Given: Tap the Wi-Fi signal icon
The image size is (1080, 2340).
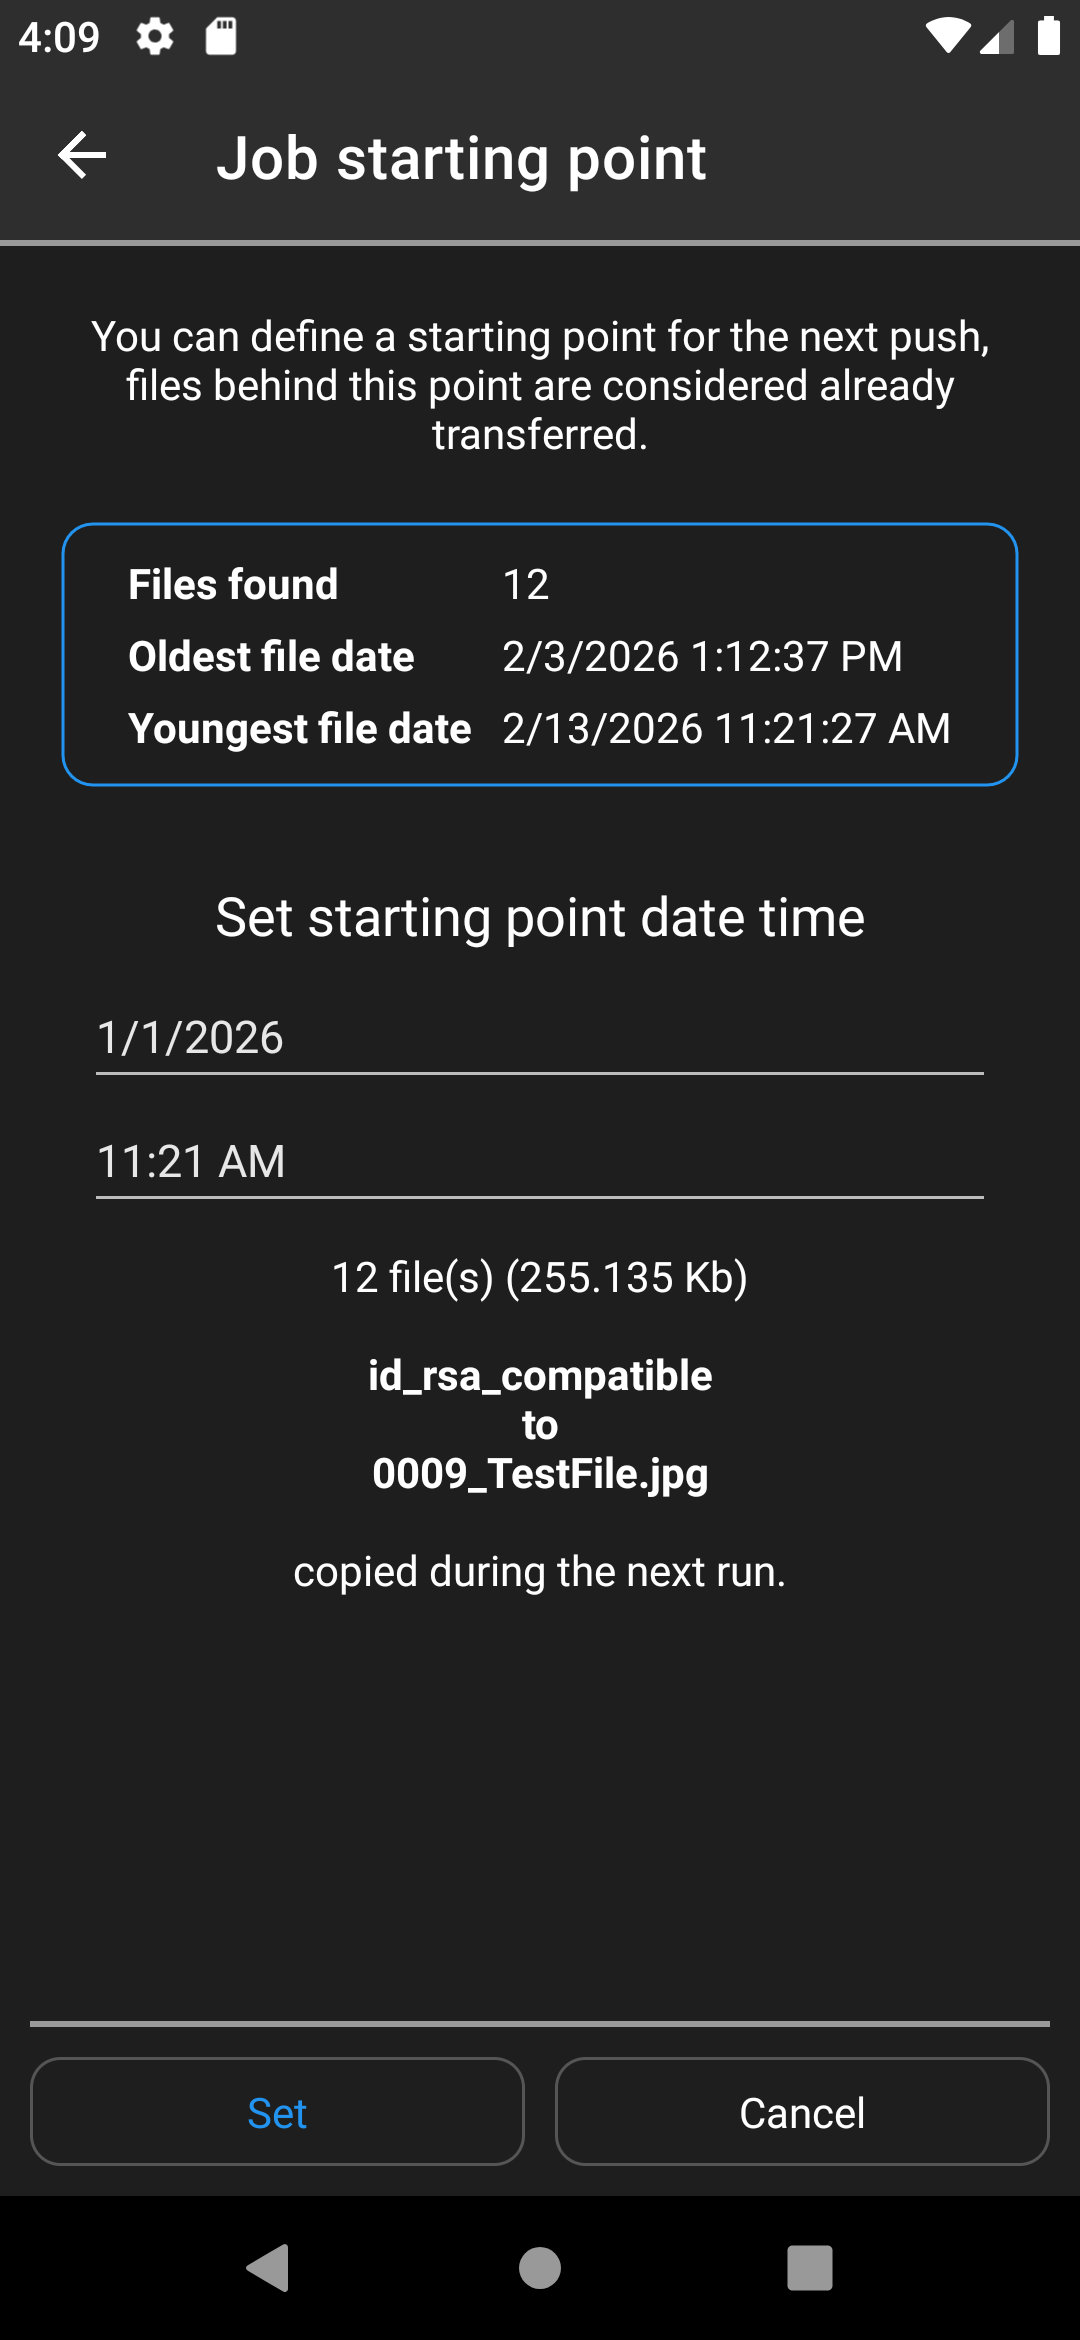Looking at the screenshot, I should [x=946, y=37].
